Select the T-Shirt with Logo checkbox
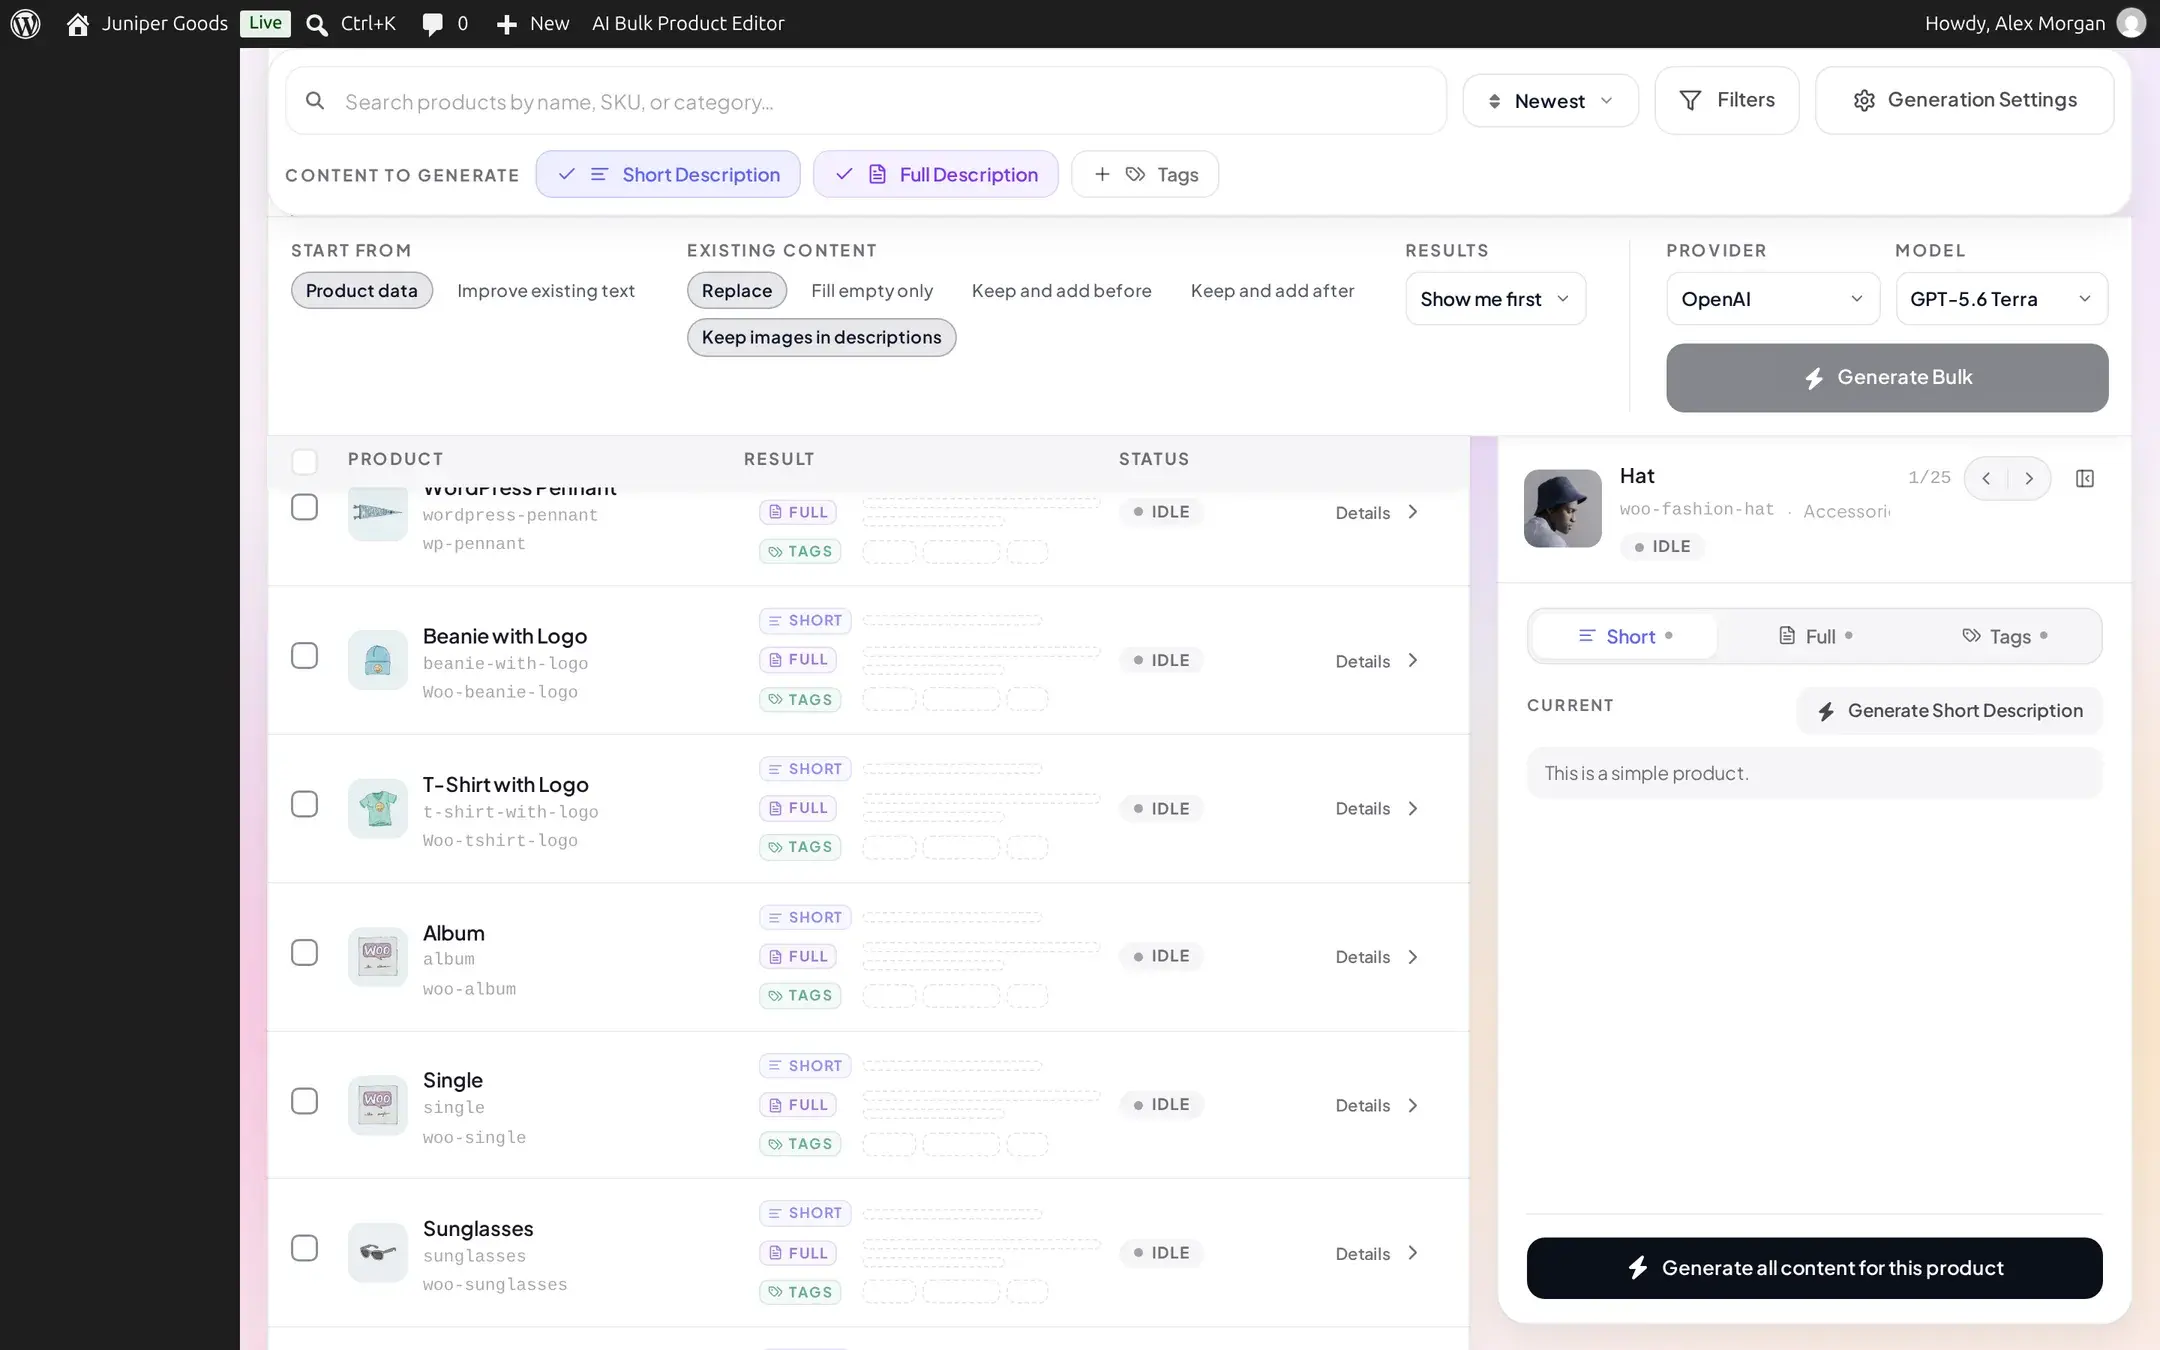Image resolution: width=2160 pixels, height=1350 pixels. pos(304,804)
